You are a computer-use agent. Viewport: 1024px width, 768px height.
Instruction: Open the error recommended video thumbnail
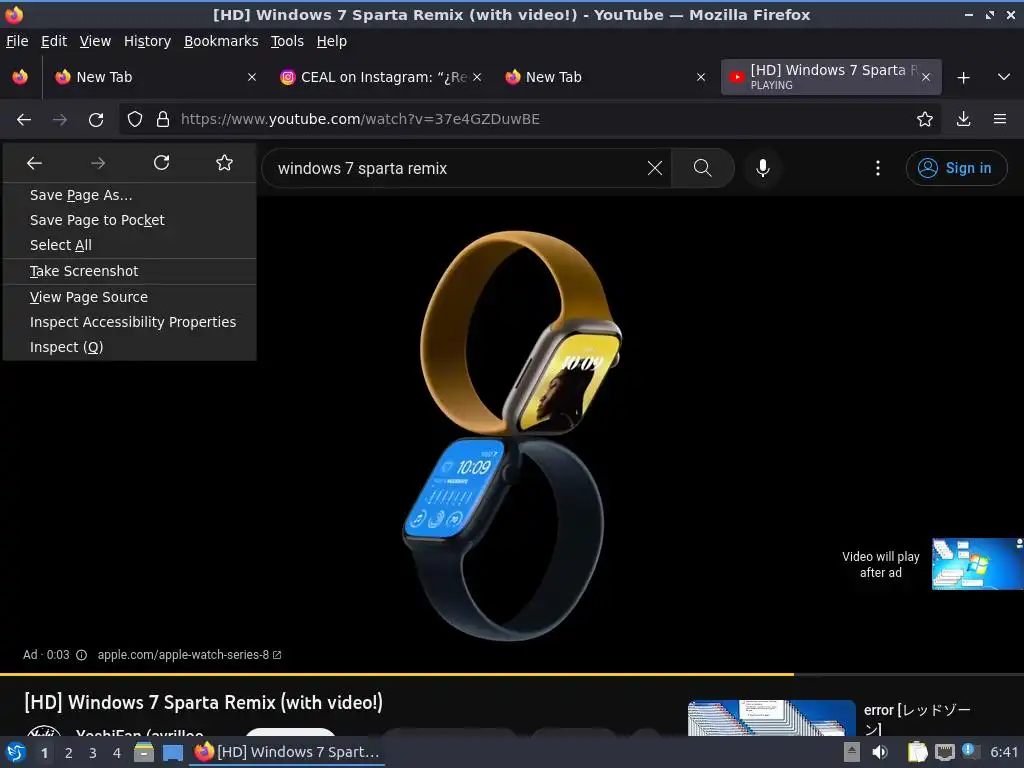pyautogui.click(x=771, y=718)
